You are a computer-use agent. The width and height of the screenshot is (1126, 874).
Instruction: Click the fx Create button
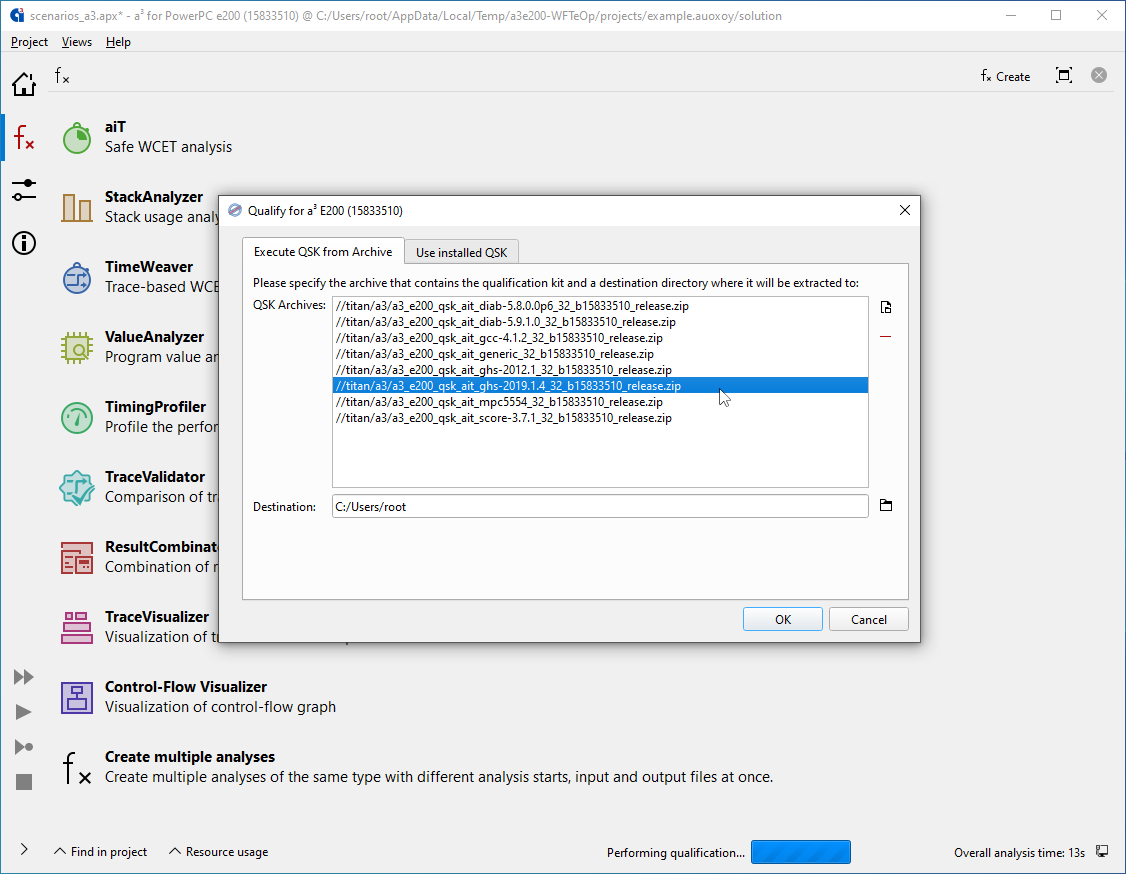pyautogui.click(x=1005, y=76)
